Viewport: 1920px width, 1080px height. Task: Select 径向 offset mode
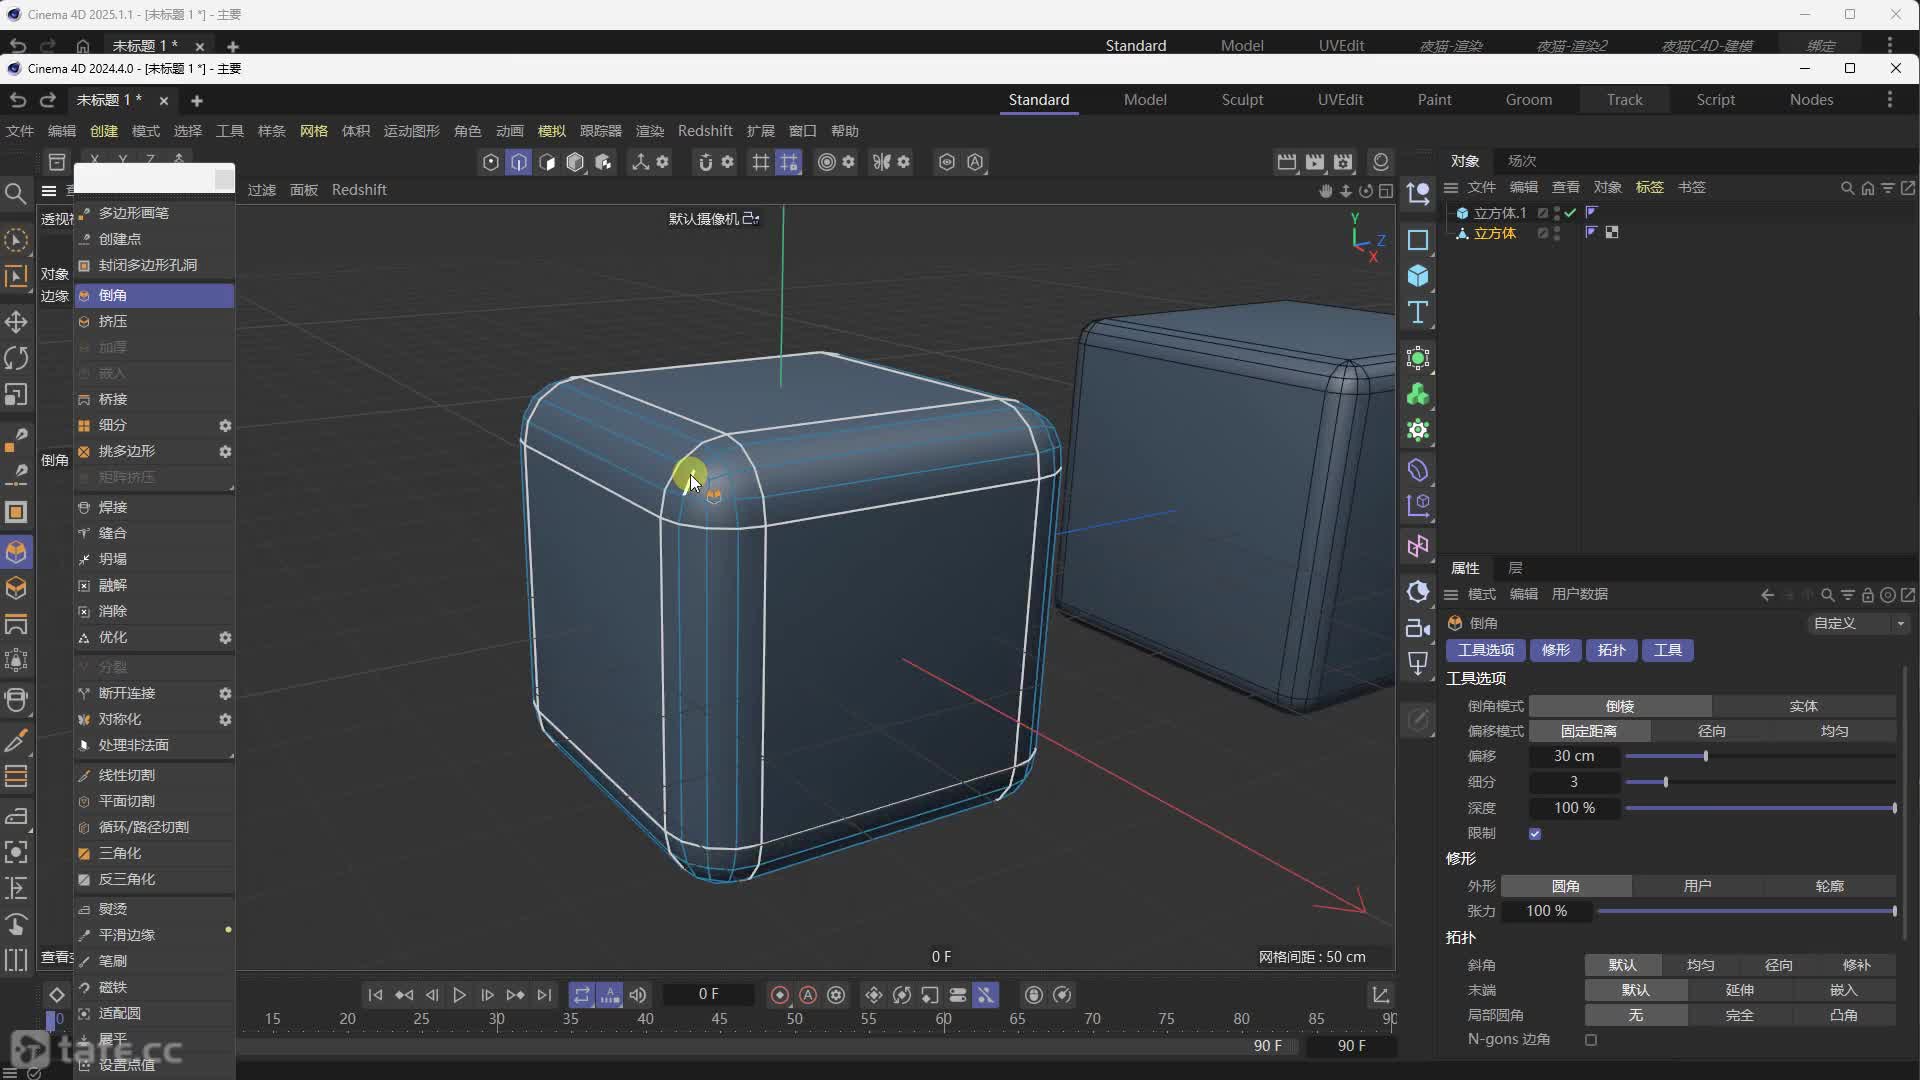(x=1712, y=731)
